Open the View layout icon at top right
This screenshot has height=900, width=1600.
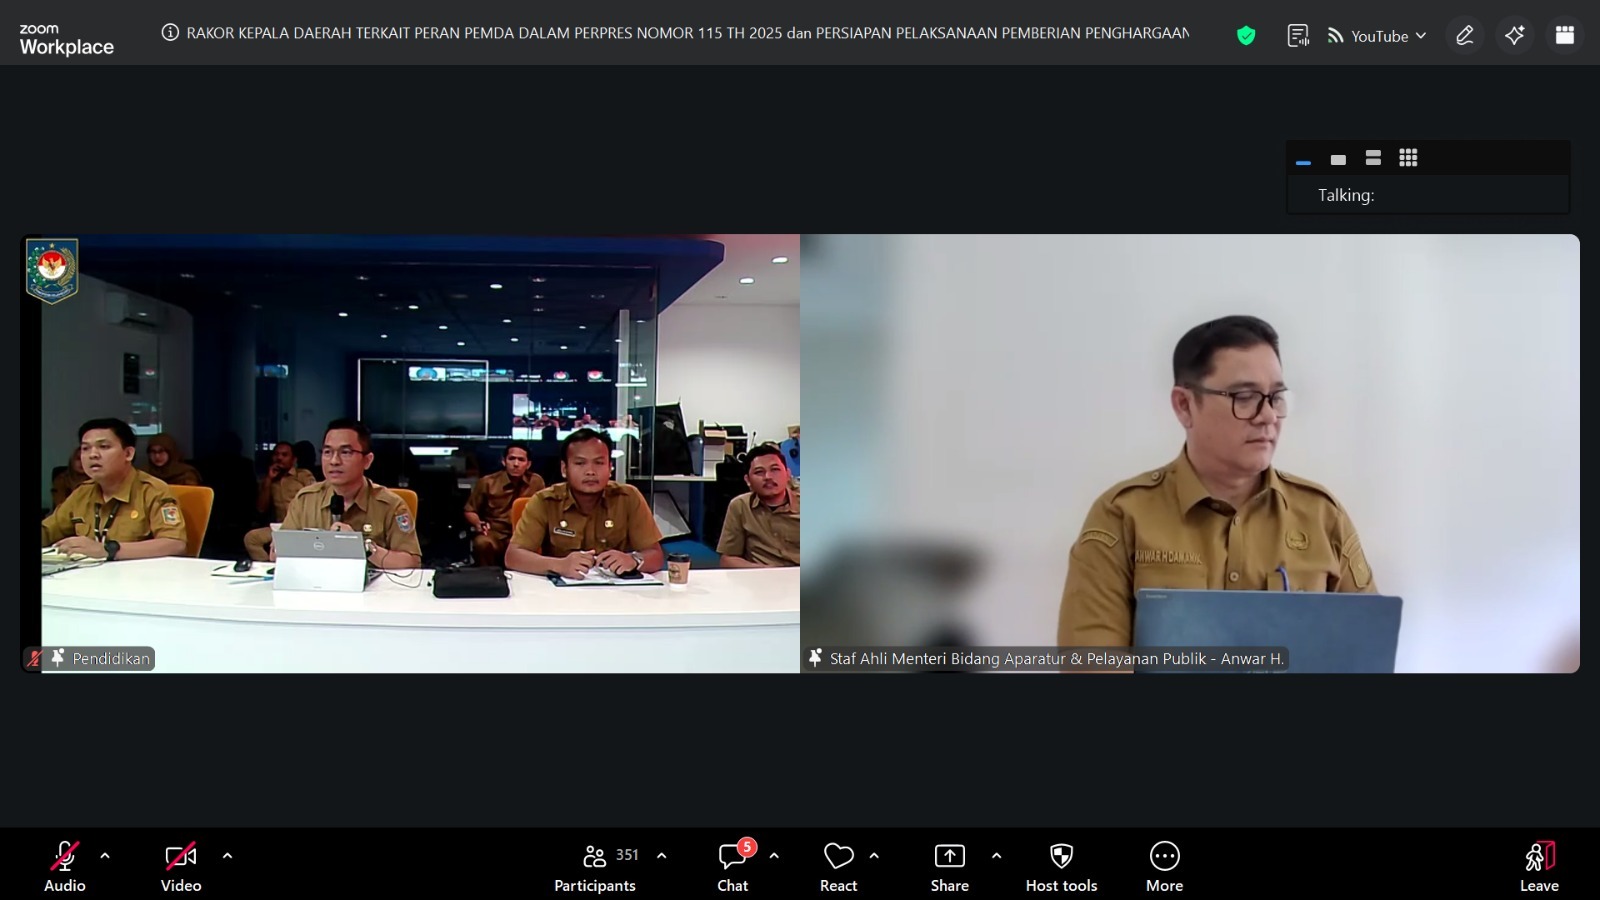1565,36
